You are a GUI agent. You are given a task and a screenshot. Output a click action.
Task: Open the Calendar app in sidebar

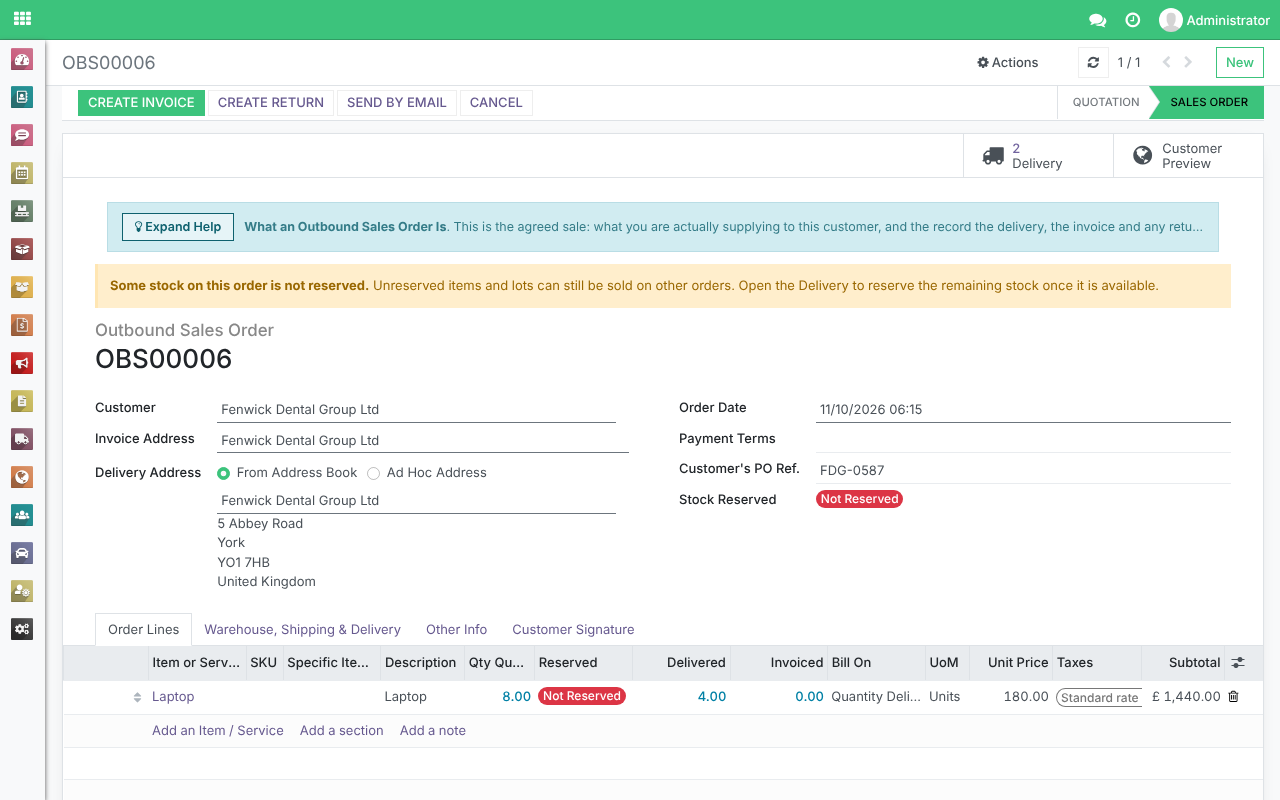coord(22,173)
